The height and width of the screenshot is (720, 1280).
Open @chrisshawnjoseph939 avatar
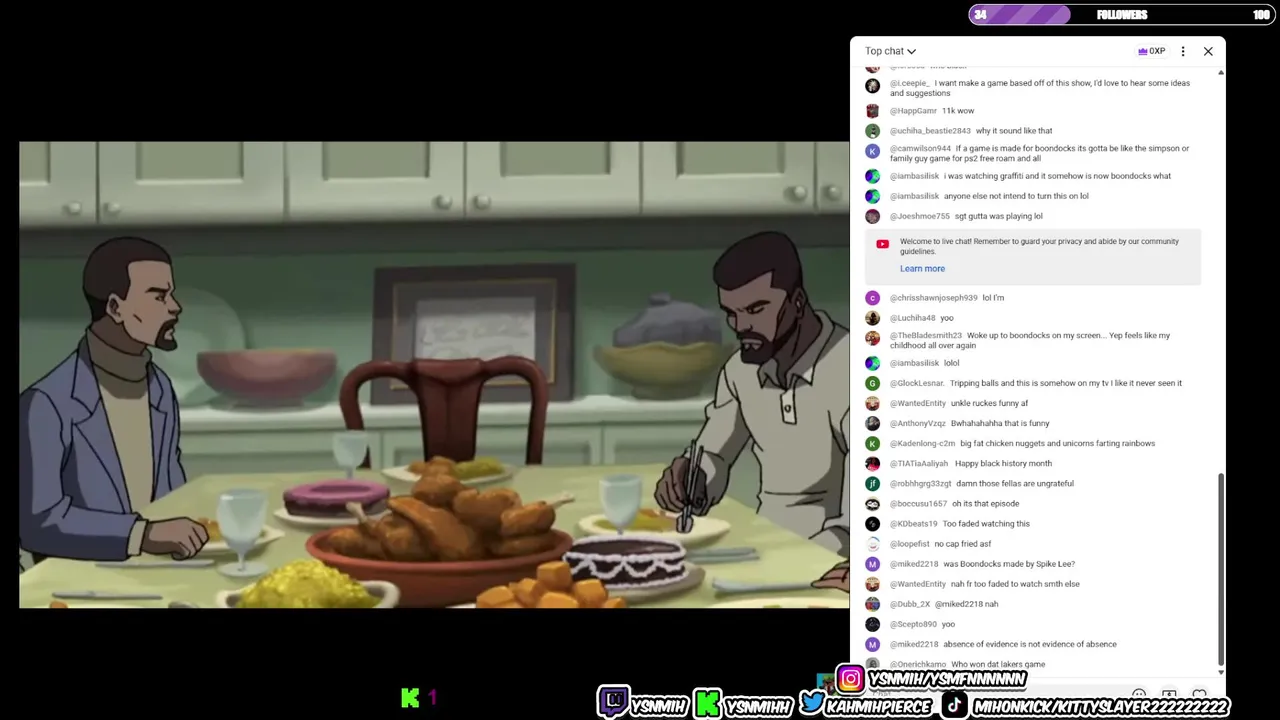[872, 298]
